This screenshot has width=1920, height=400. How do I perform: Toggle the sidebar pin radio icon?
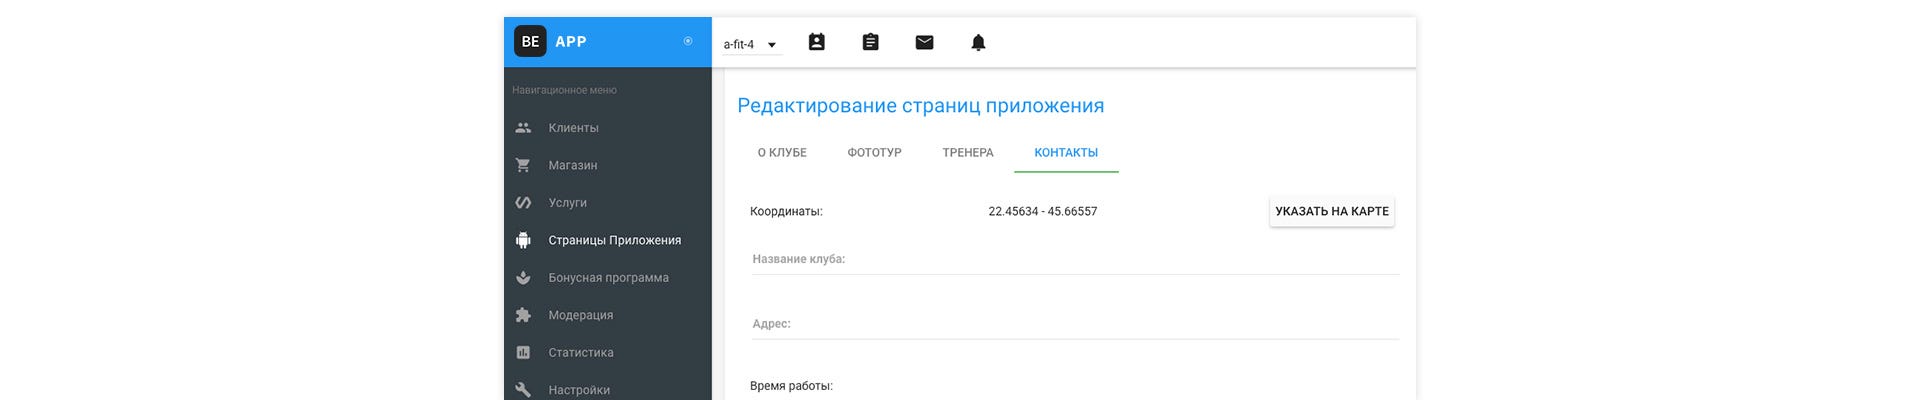coord(688,41)
